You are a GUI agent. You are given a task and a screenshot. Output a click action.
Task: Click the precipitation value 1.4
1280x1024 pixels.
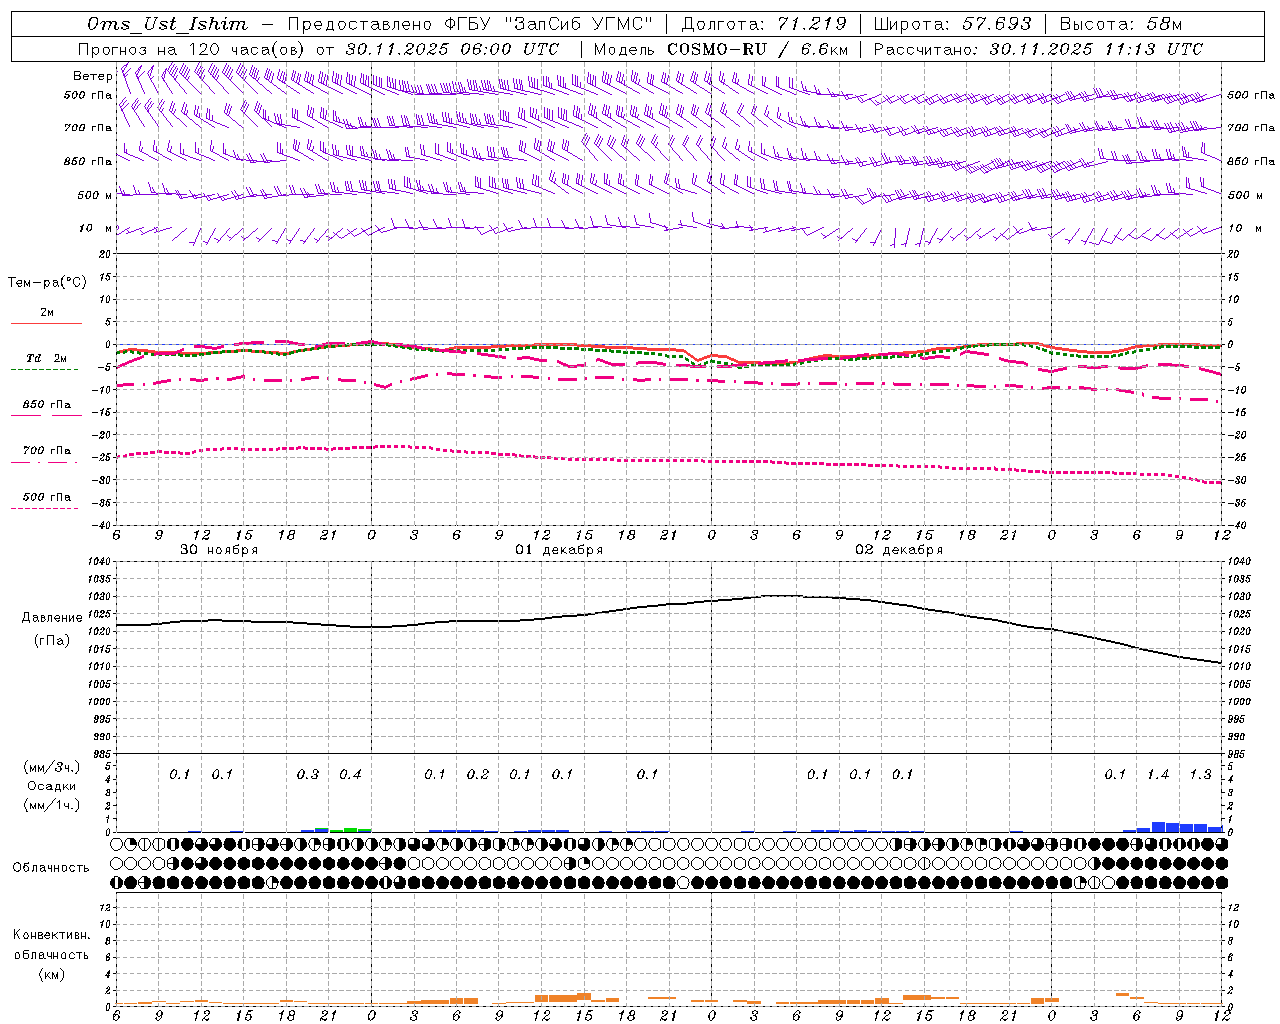coord(1158,774)
